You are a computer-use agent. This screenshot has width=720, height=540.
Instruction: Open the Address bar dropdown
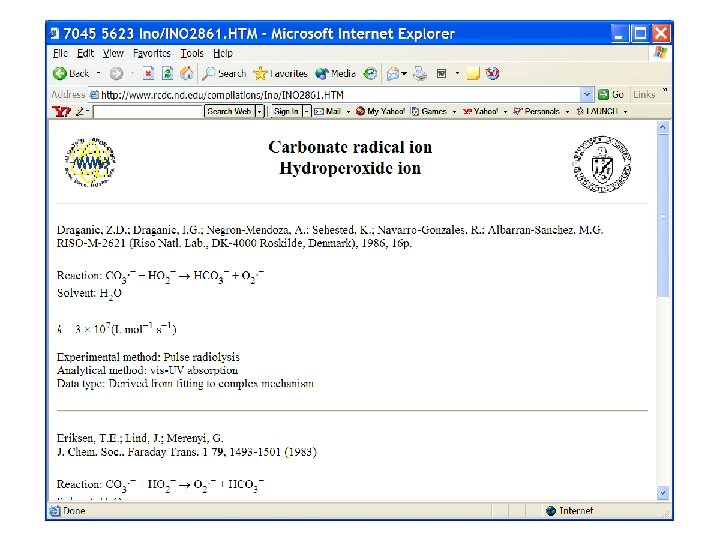(x=586, y=95)
